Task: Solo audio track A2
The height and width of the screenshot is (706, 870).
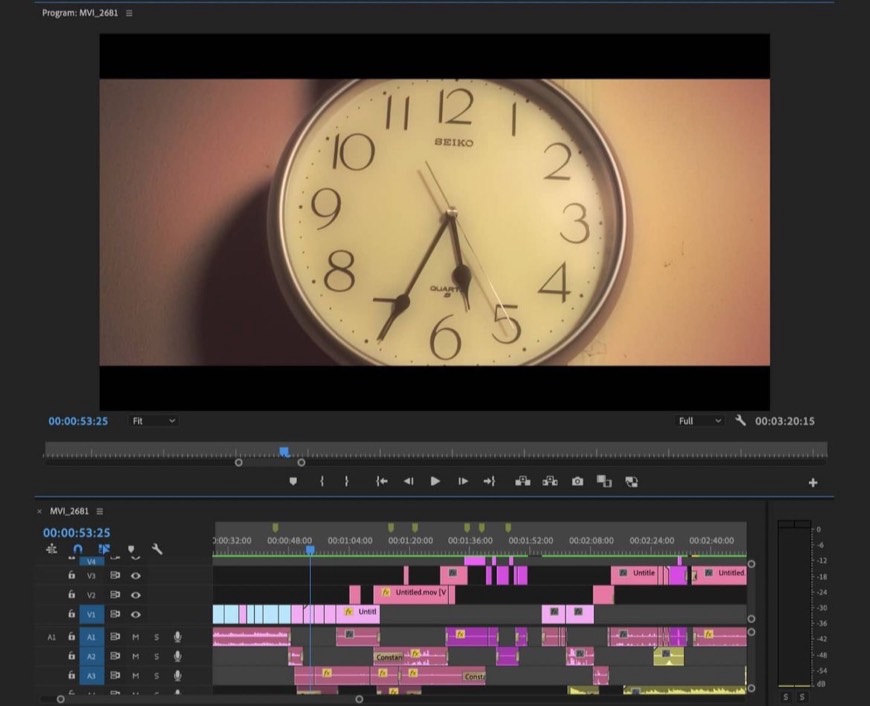Action: point(156,657)
